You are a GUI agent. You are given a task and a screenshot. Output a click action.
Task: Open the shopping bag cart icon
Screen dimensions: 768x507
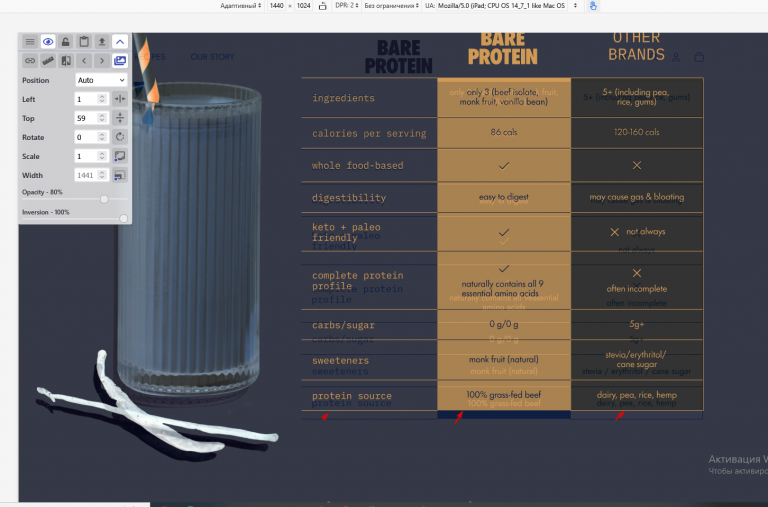pos(699,57)
